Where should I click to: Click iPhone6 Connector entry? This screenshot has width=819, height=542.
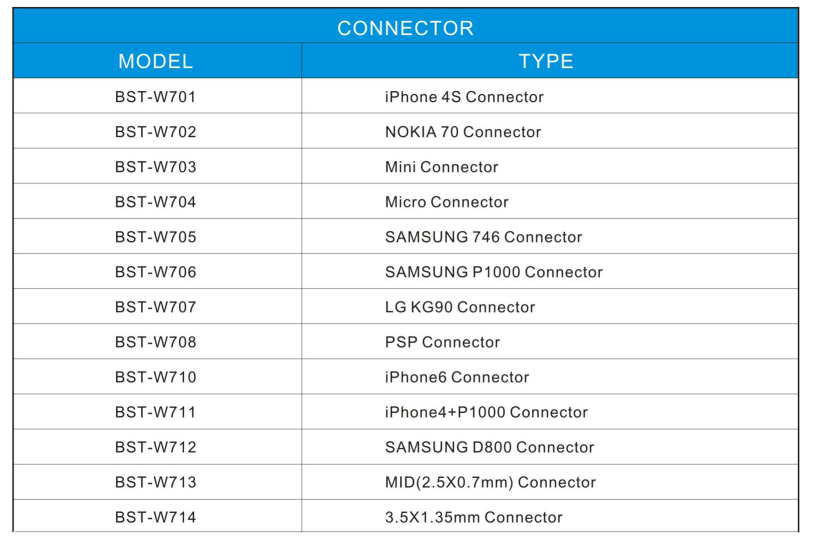(x=457, y=376)
